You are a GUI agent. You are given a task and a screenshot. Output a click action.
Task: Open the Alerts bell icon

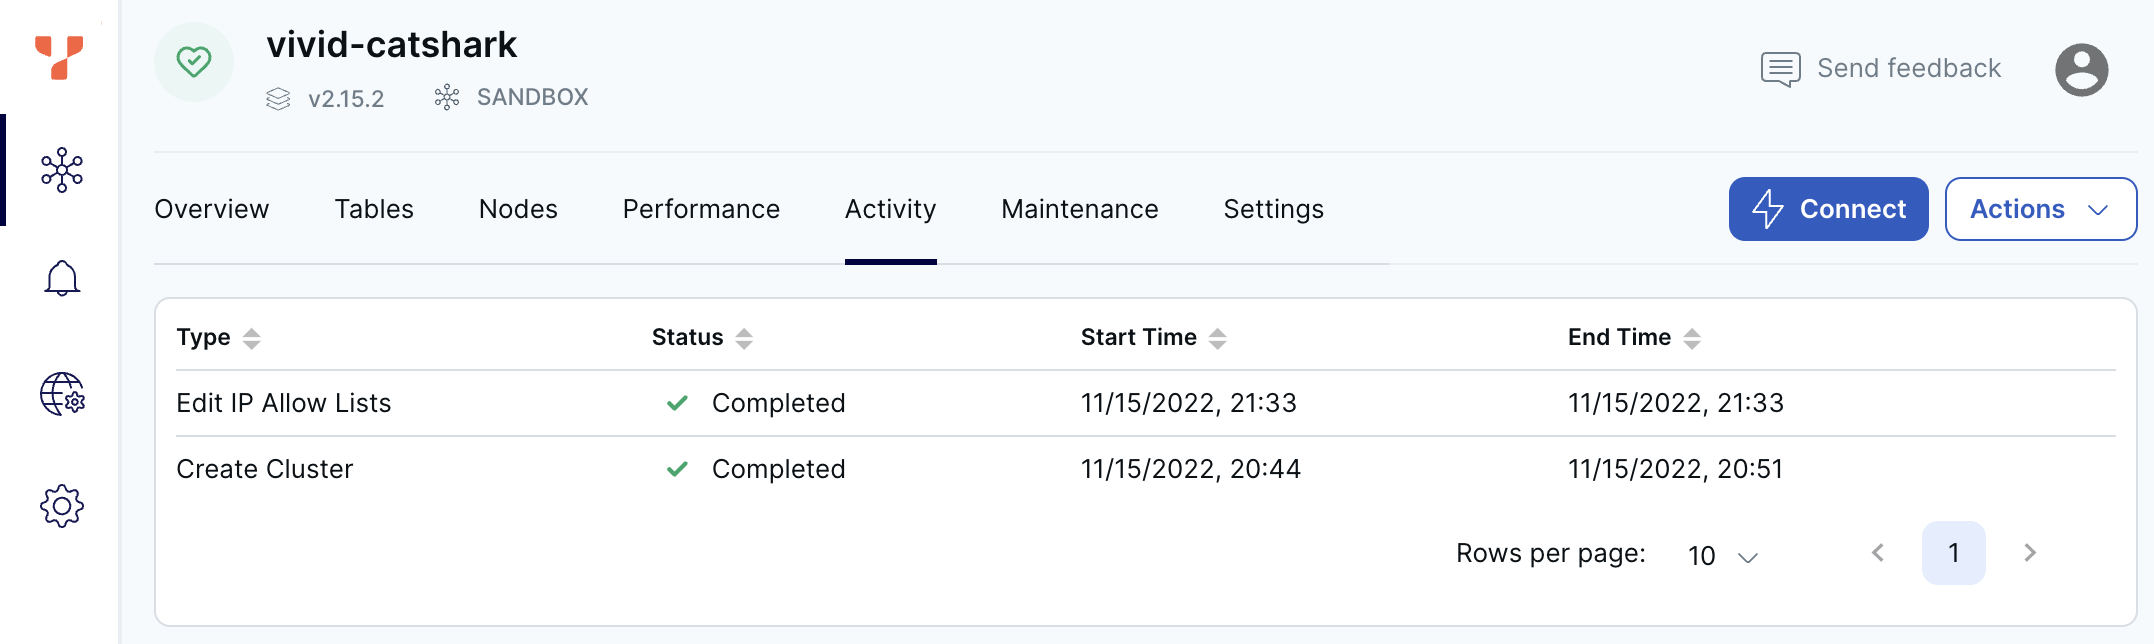coord(62,278)
